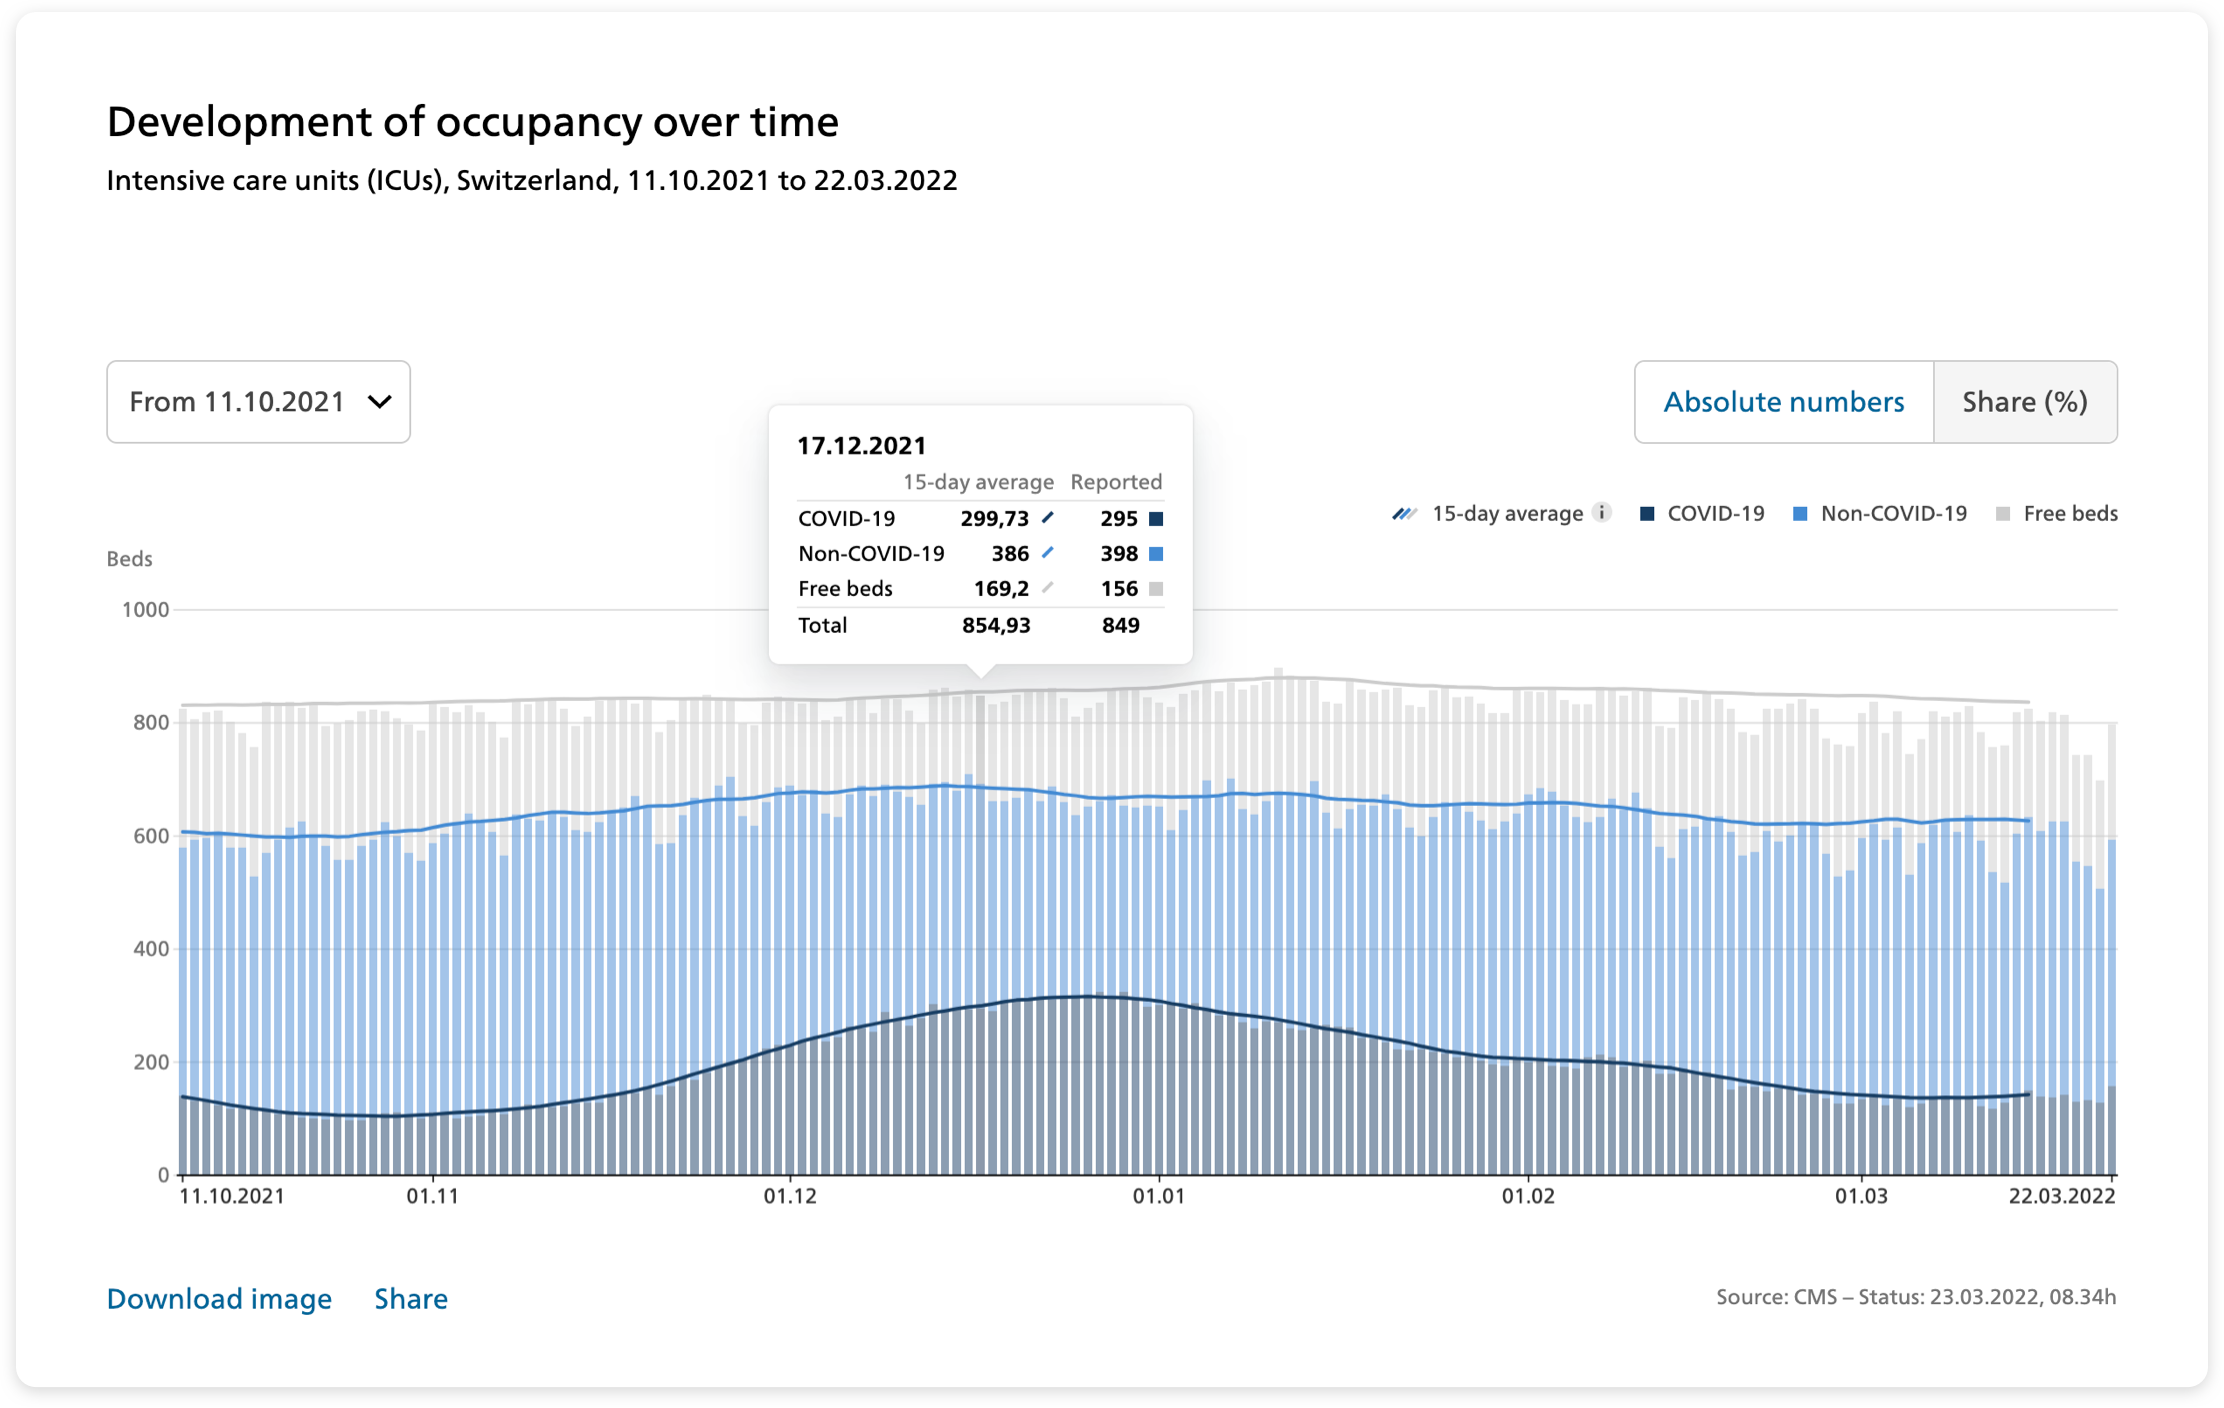The image size is (2224, 1408).
Task: Switch to Absolute numbers view
Action: [1784, 402]
